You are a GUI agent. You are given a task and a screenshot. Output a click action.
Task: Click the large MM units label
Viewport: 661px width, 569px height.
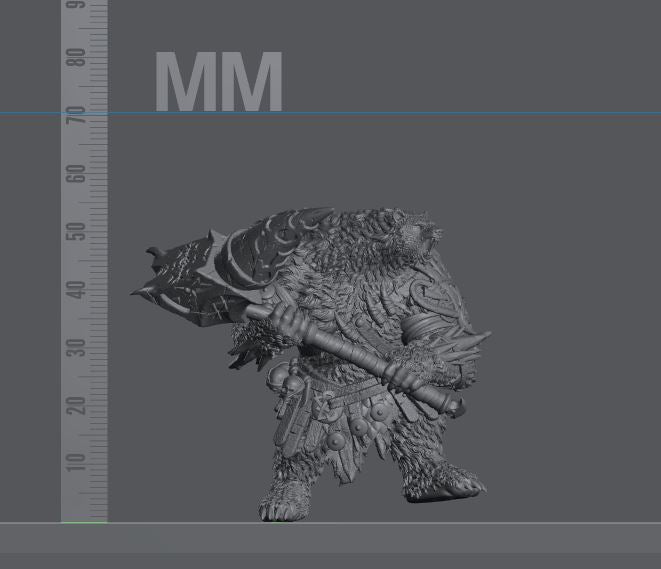coord(219,82)
